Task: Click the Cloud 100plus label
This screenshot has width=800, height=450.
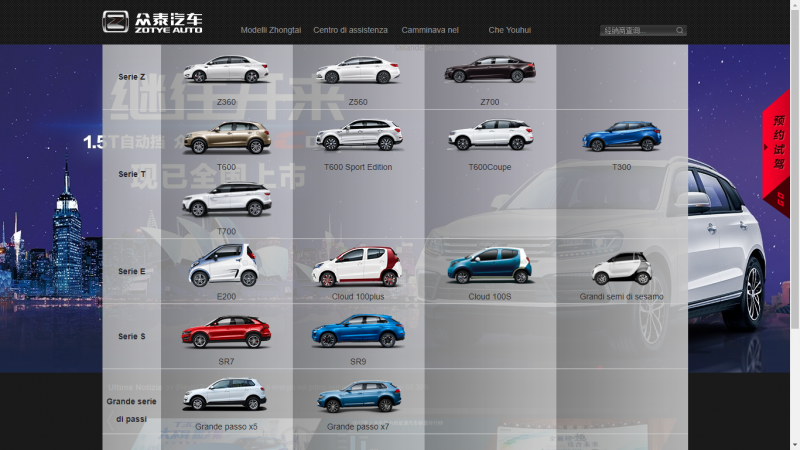Action: pos(358,296)
